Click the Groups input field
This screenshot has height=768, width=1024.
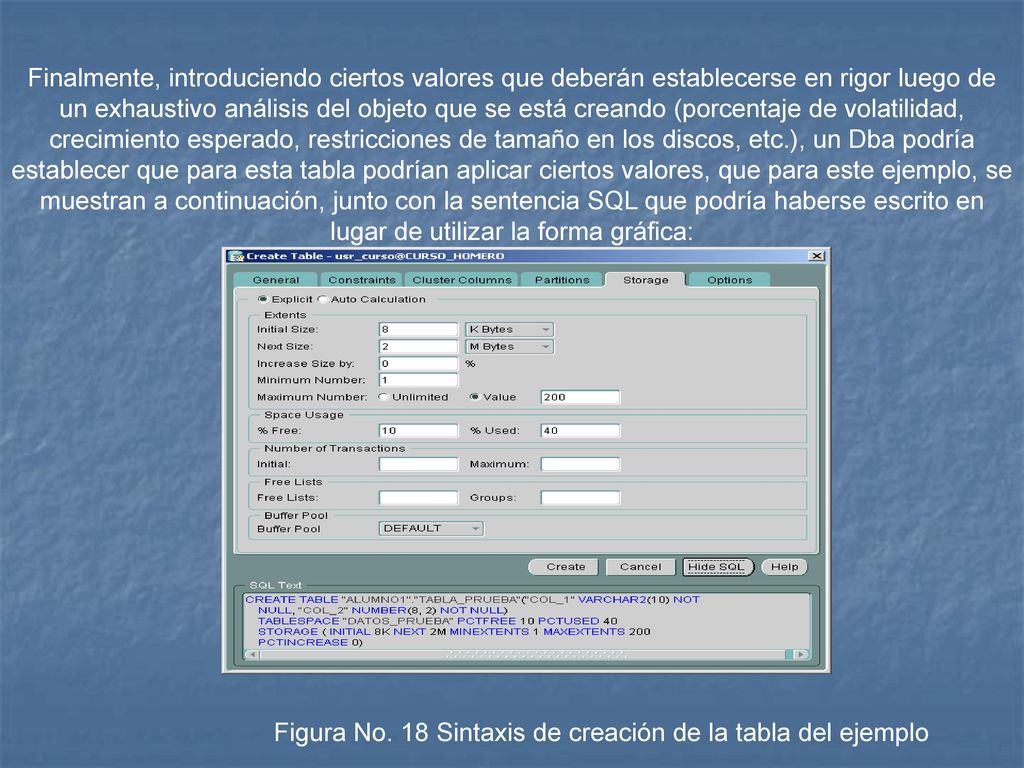[x=581, y=498]
